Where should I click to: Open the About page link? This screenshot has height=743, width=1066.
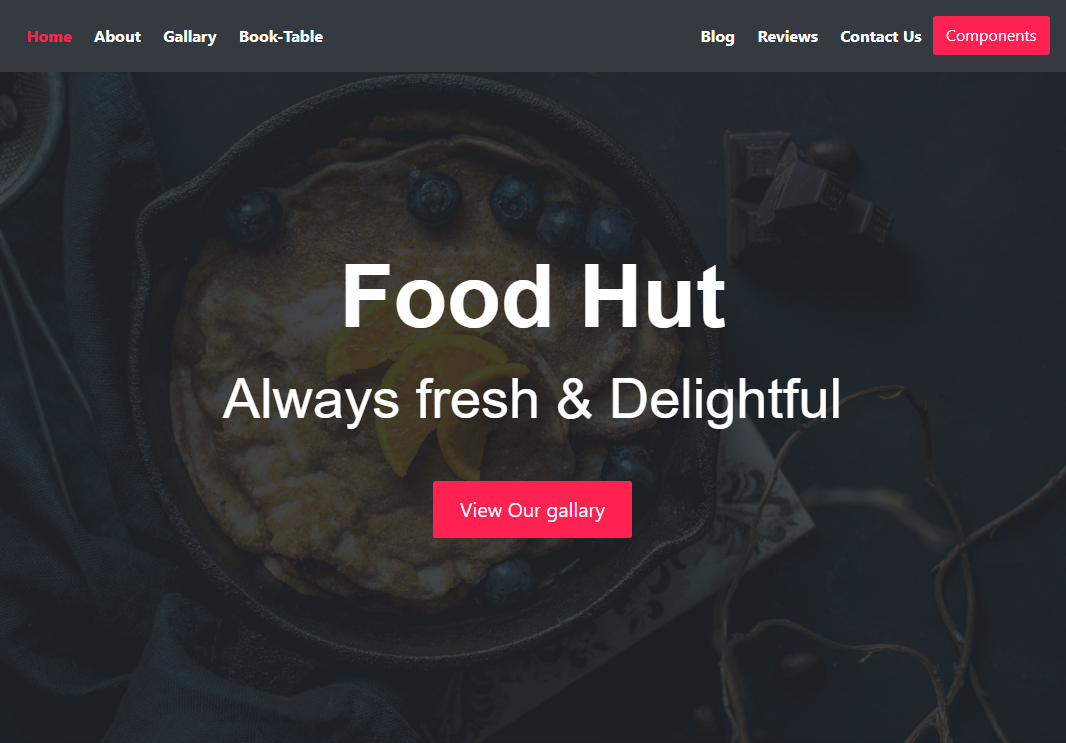point(117,37)
